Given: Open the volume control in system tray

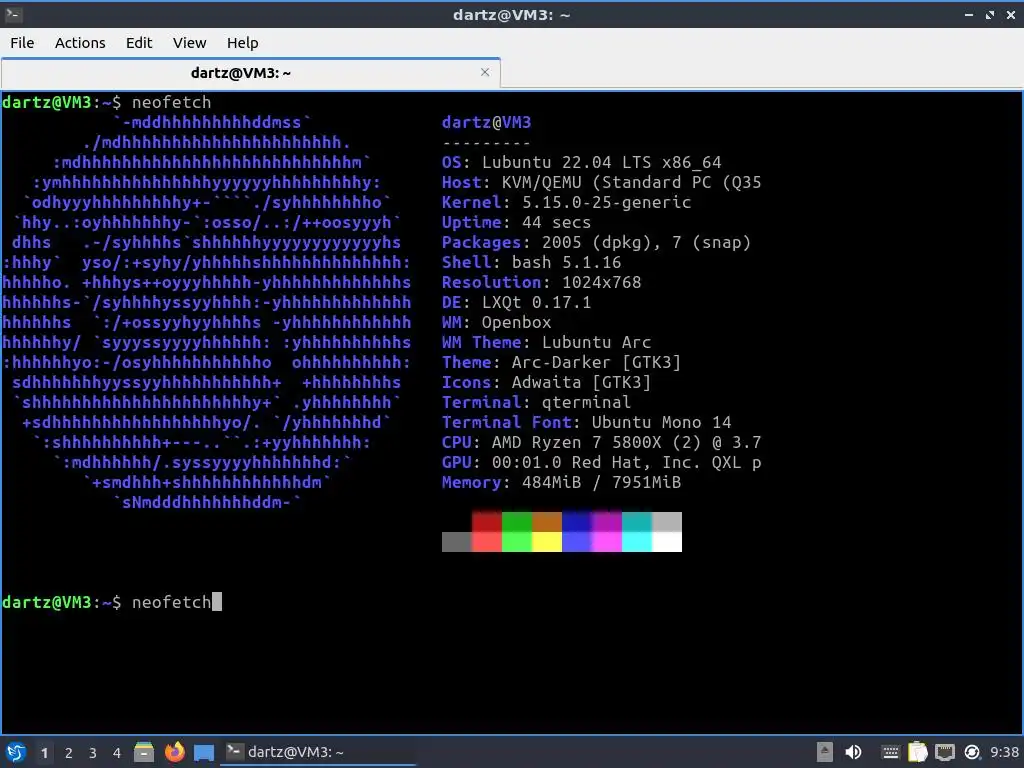Looking at the screenshot, I should tap(853, 752).
